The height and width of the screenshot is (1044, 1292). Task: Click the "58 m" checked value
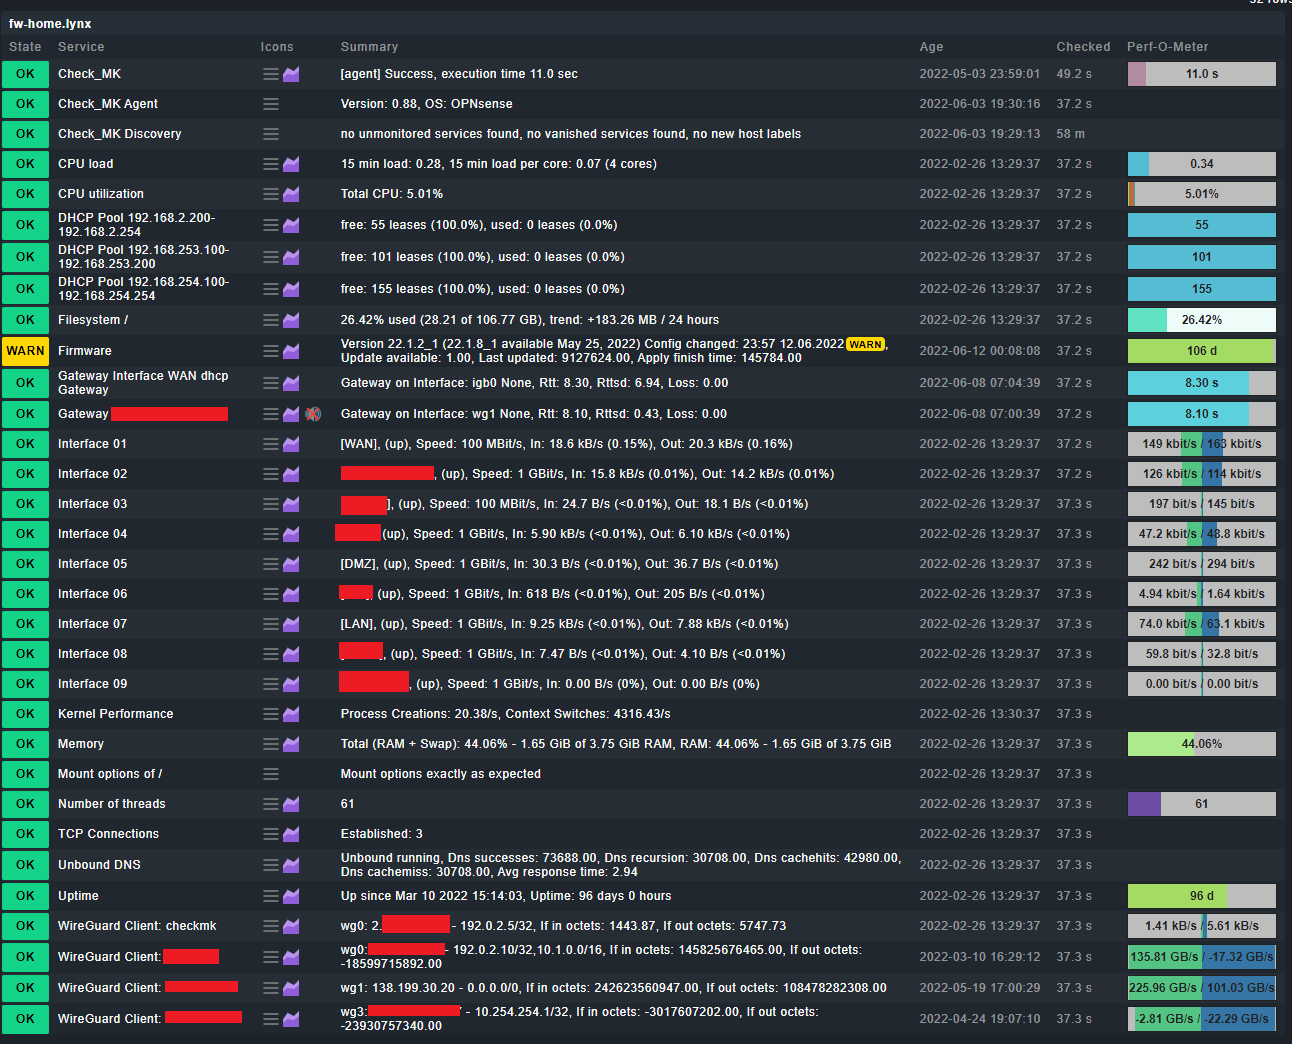(1071, 134)
